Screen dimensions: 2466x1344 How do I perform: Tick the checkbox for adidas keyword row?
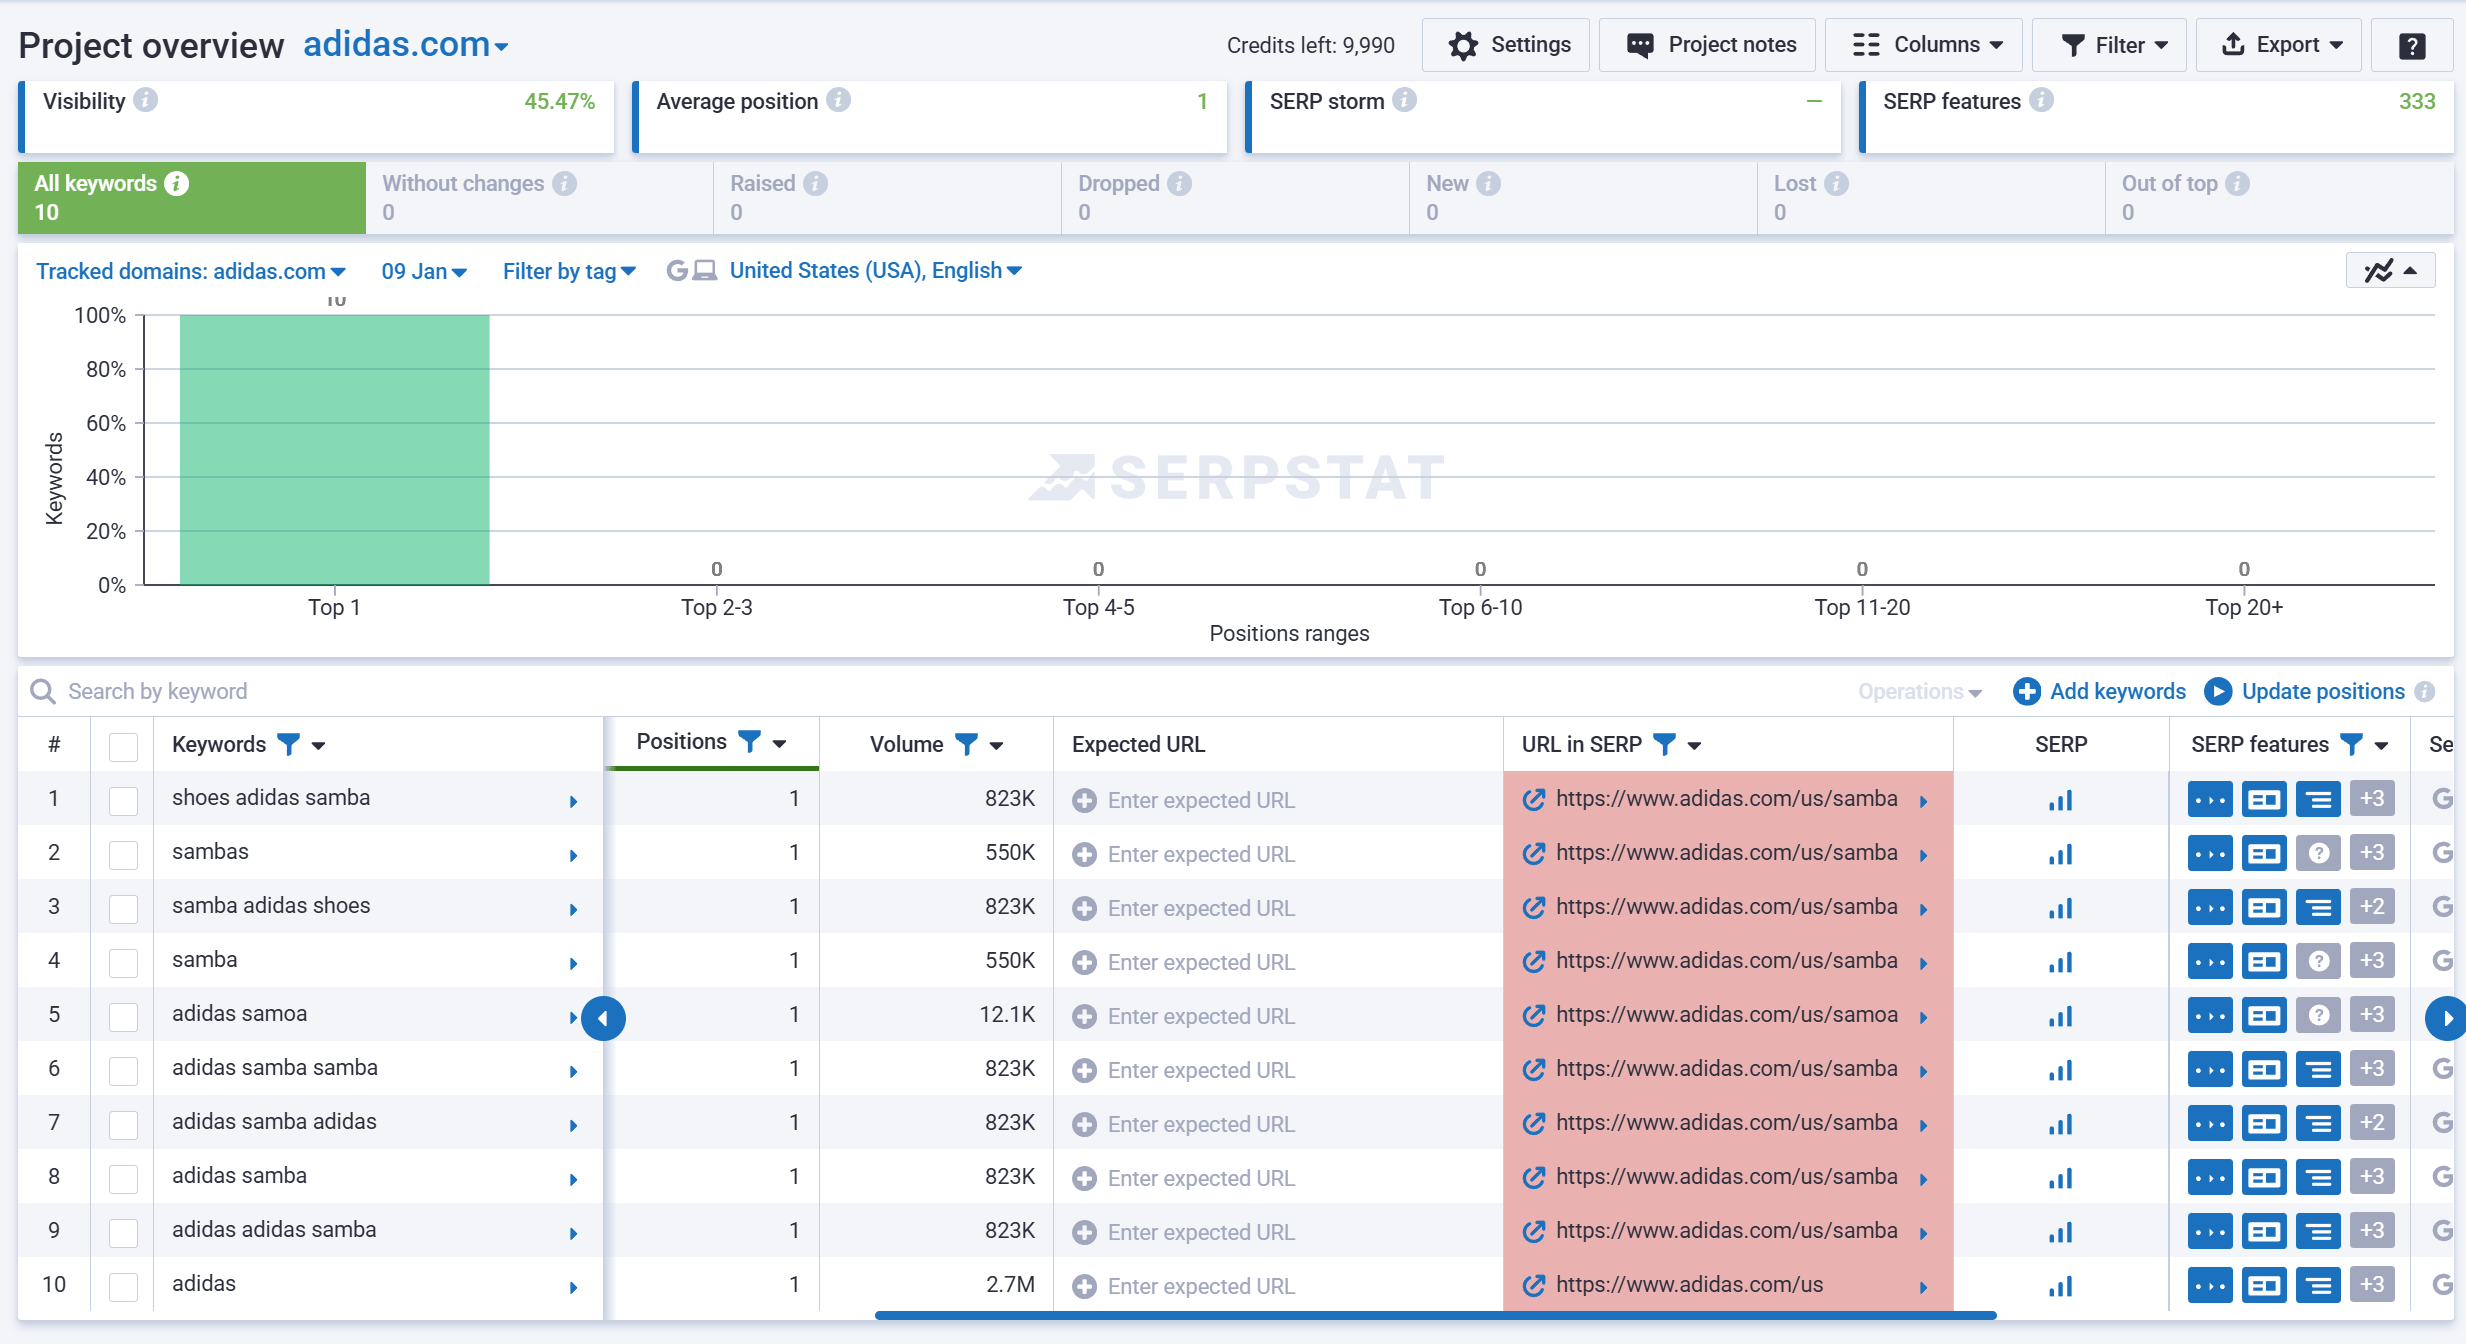tap(123, 1286)
